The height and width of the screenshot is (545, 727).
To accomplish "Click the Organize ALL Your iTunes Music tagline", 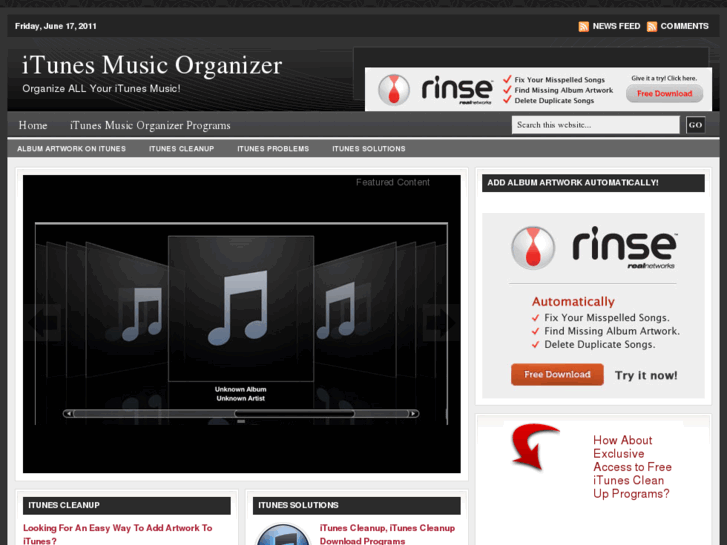I will [x=101, y=89].
